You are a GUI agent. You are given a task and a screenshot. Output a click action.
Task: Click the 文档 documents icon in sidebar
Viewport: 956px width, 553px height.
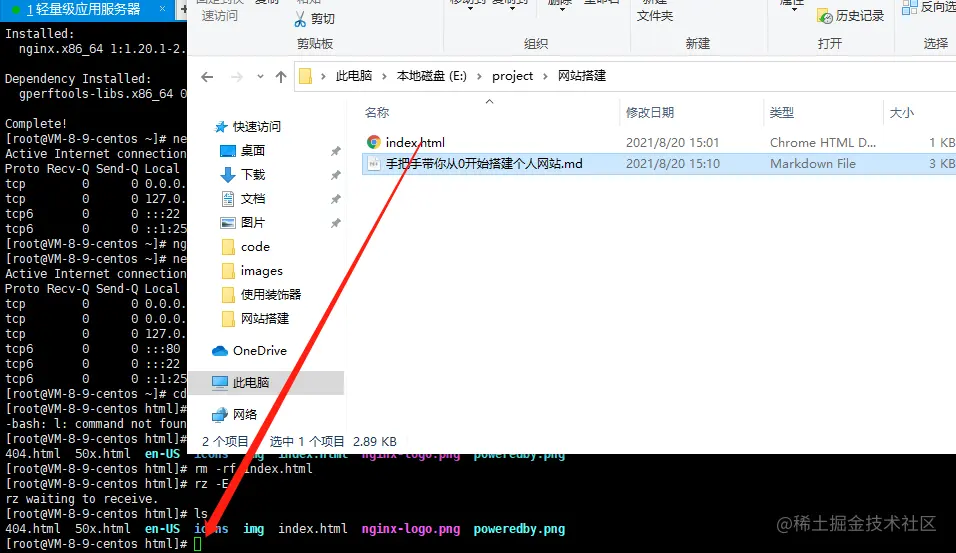coord(227,199)
